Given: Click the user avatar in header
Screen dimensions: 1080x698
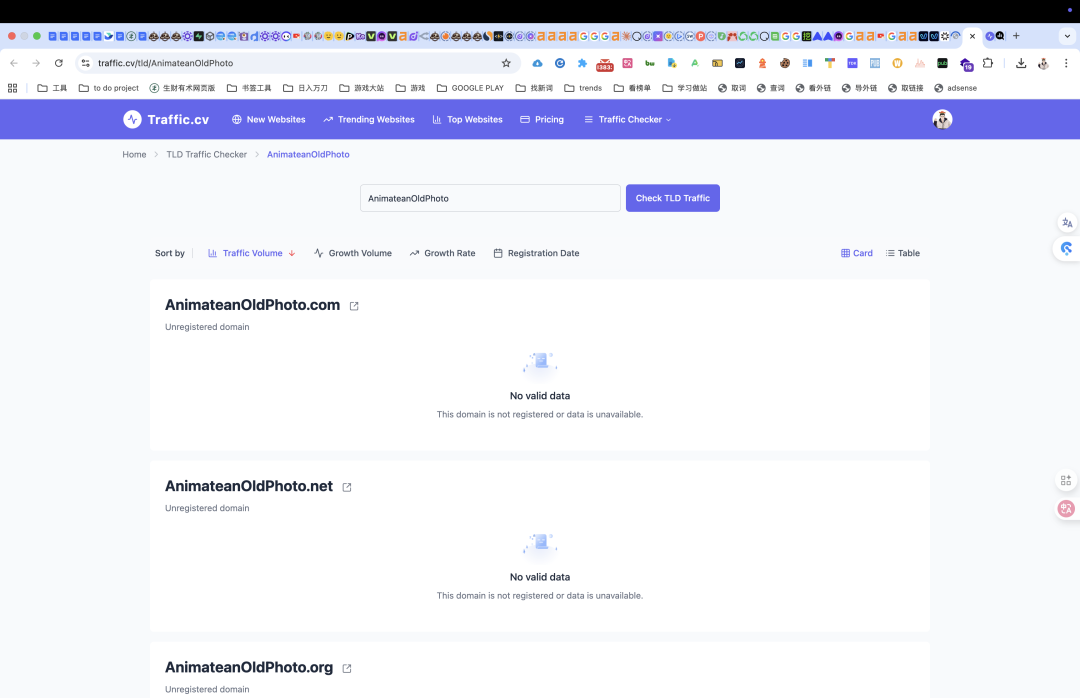Looking at the screenshot, I should 942,119.
